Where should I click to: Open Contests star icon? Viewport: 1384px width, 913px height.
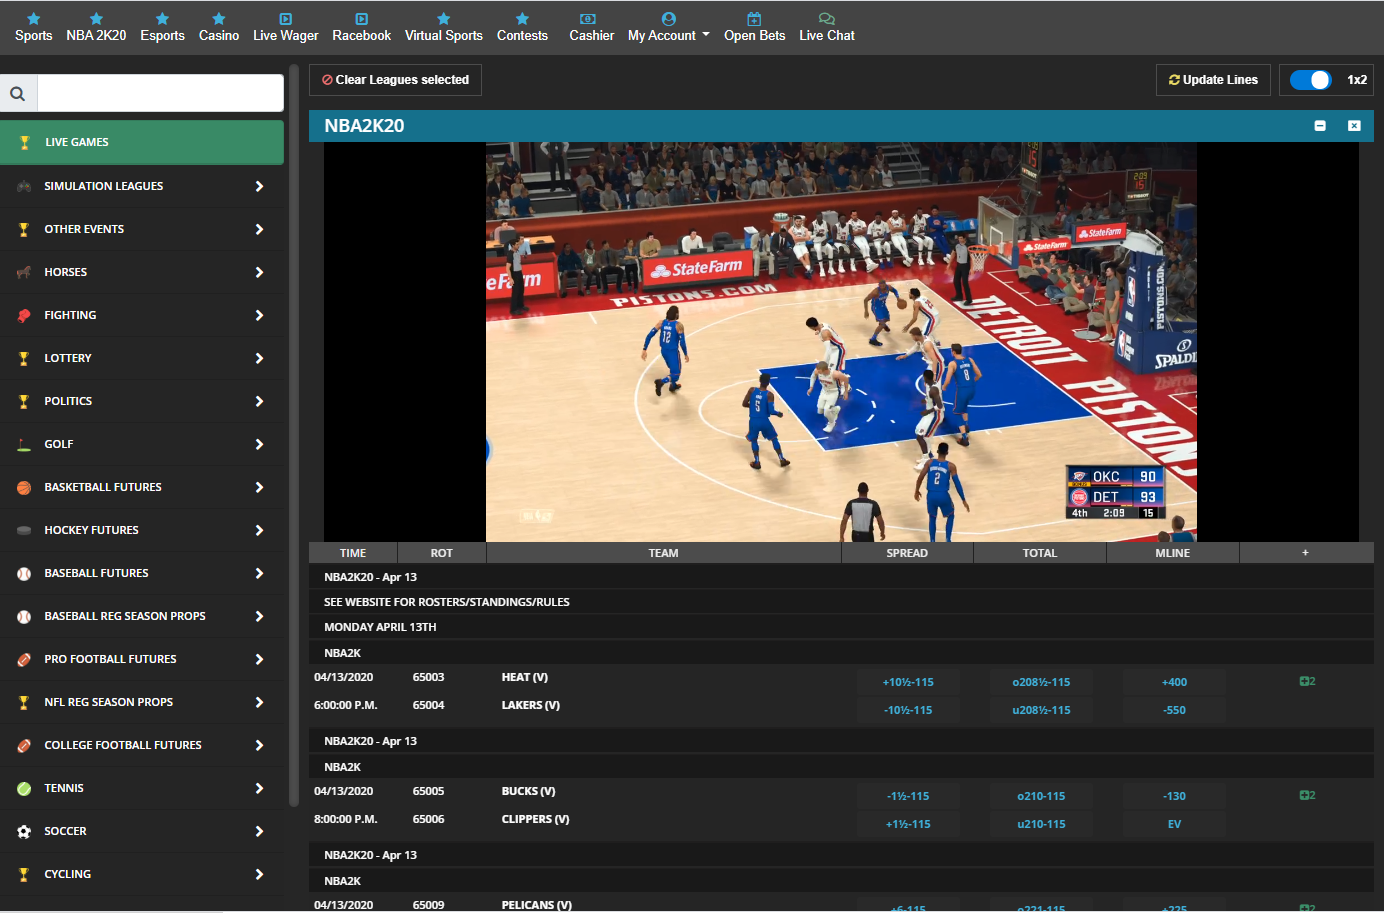(x=522, y=18)
